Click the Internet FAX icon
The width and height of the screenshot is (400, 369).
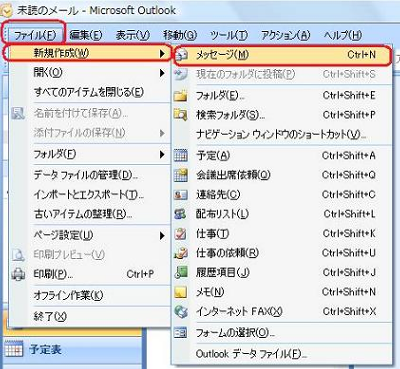(x=181, y=312)
